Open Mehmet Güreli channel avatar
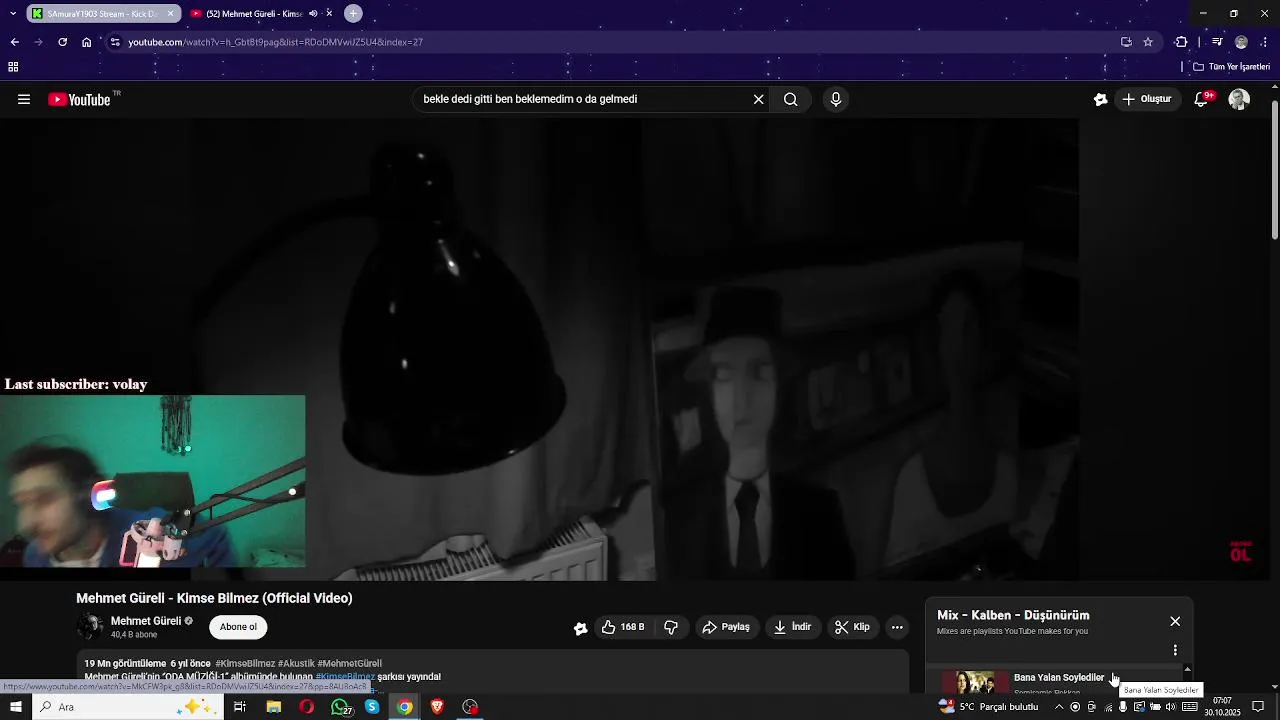Viewport: 1280px width, 720px height. pos(90,627)
